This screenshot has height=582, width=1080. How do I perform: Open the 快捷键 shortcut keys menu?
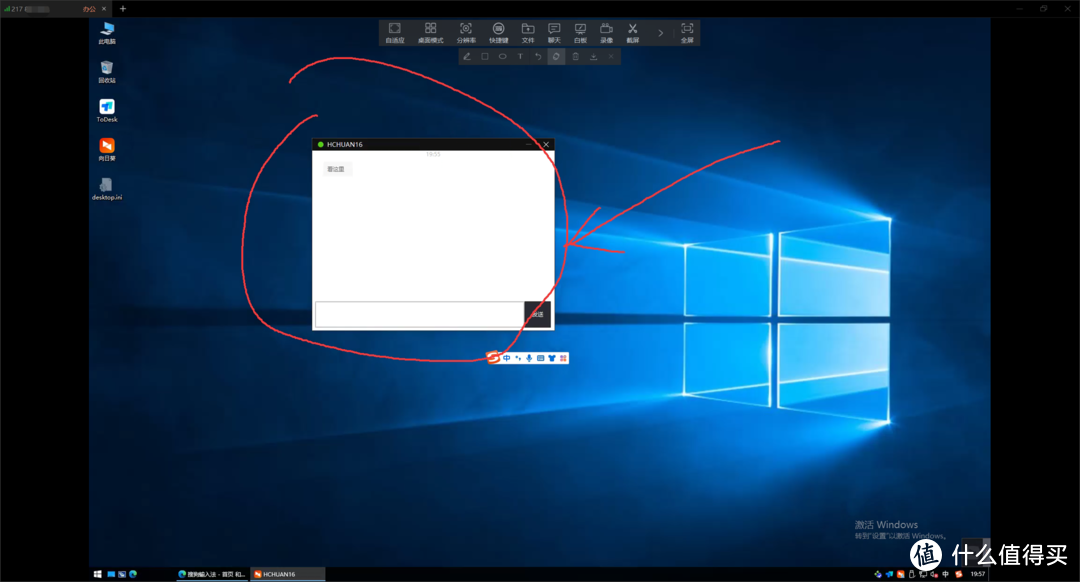point(498,32)
